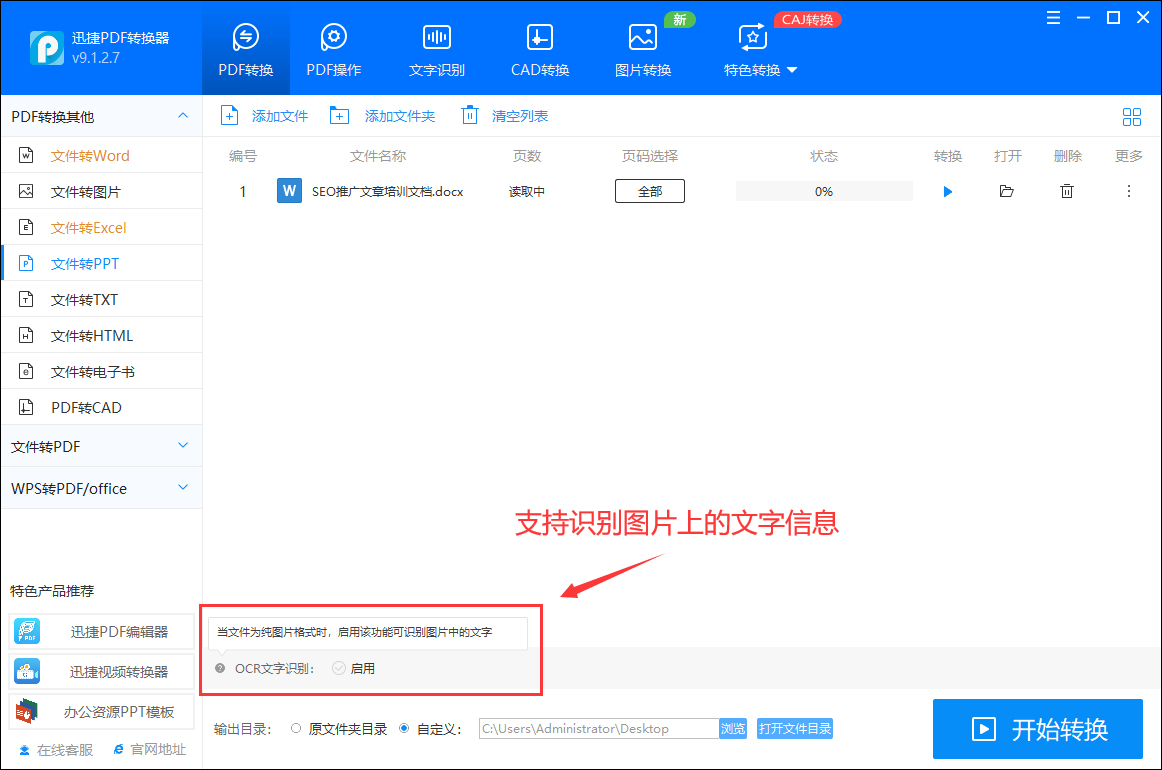Viewport: 1162px width, 770px height.
Task: Collapse the PDF转换其他 section
Action: [100, 116]
